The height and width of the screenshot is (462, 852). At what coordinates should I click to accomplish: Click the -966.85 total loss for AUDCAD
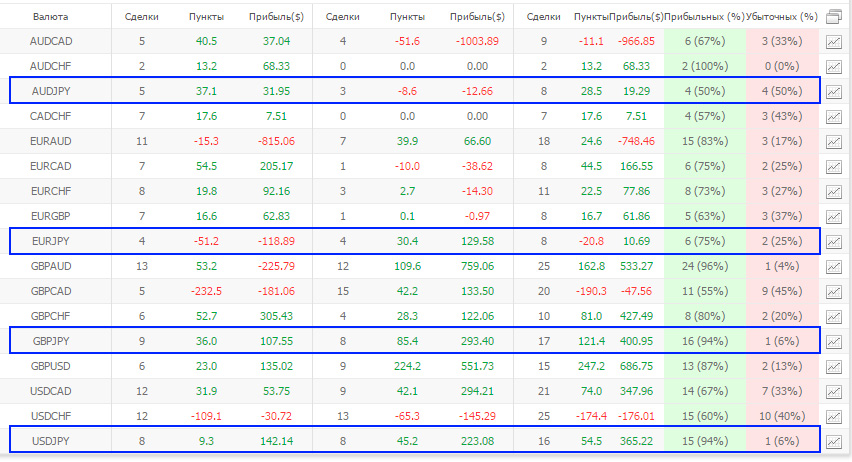636,41
